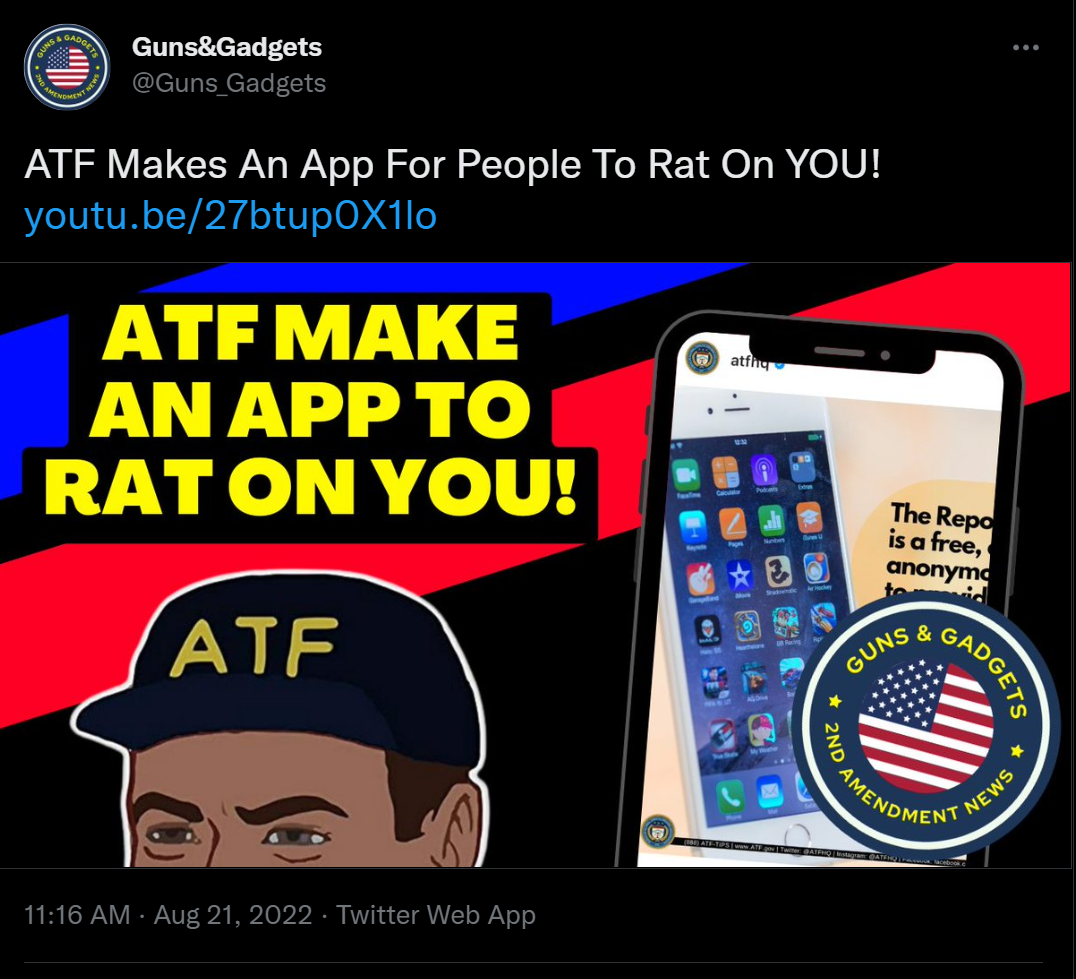Click the Mail envelope icon in phone dock
Image resolution: width=1076 pixels, height=979 pixels.
770,791
